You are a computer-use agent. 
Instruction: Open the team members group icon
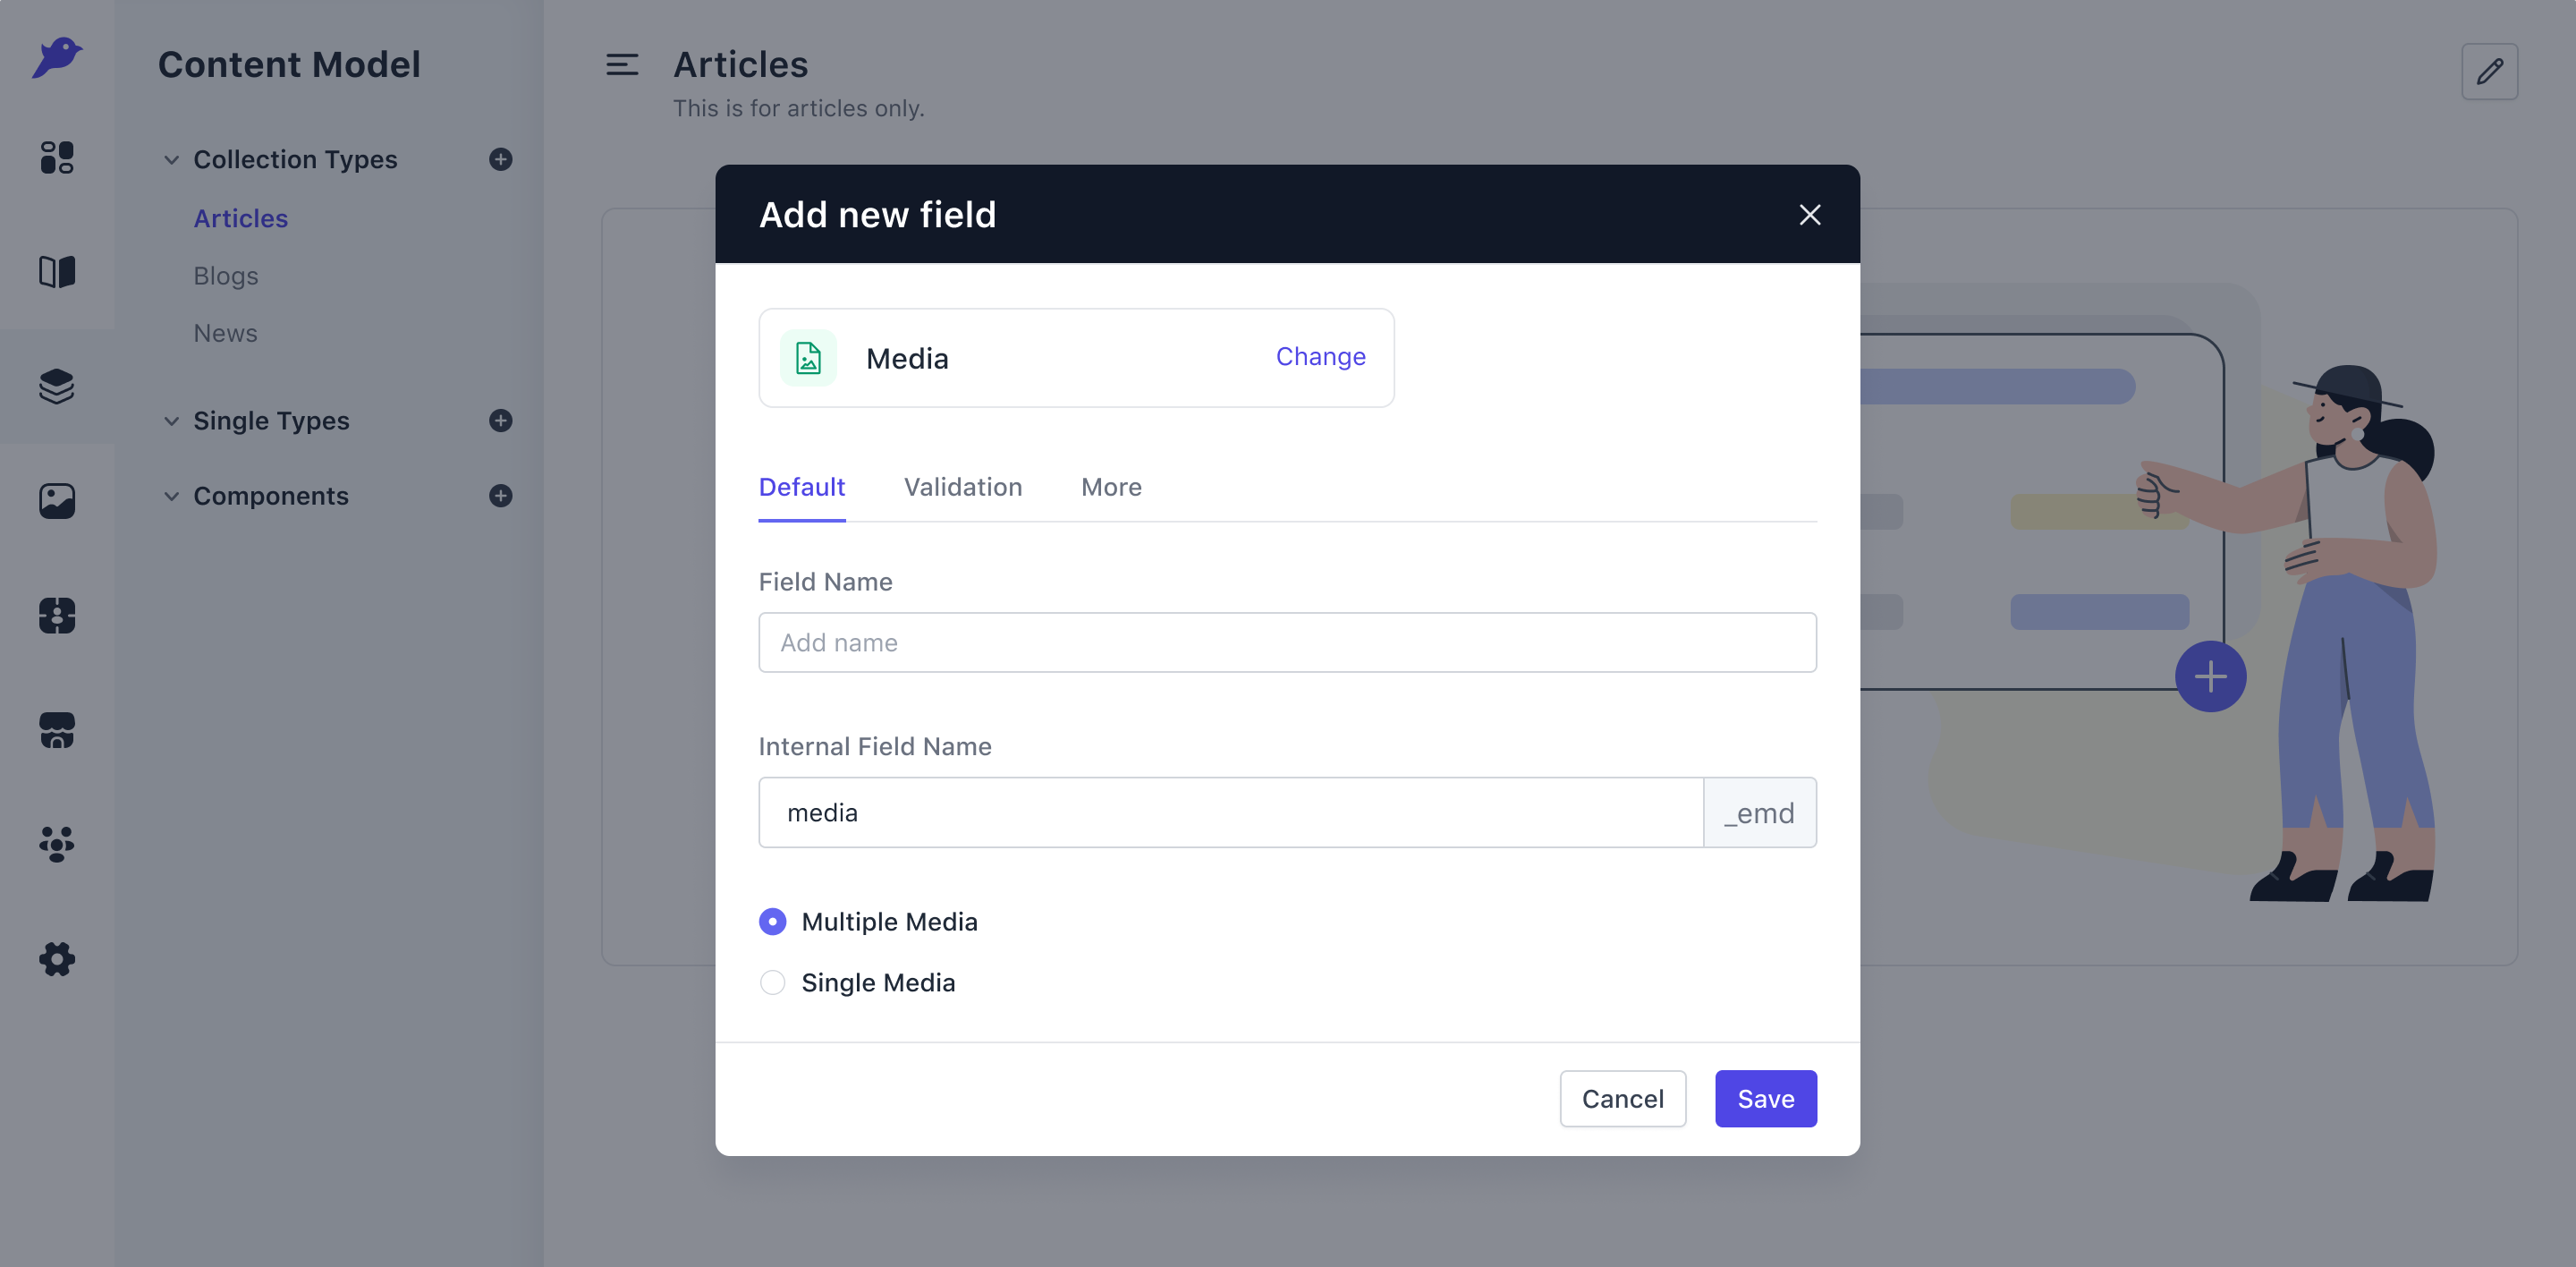(x=57, y=844)
